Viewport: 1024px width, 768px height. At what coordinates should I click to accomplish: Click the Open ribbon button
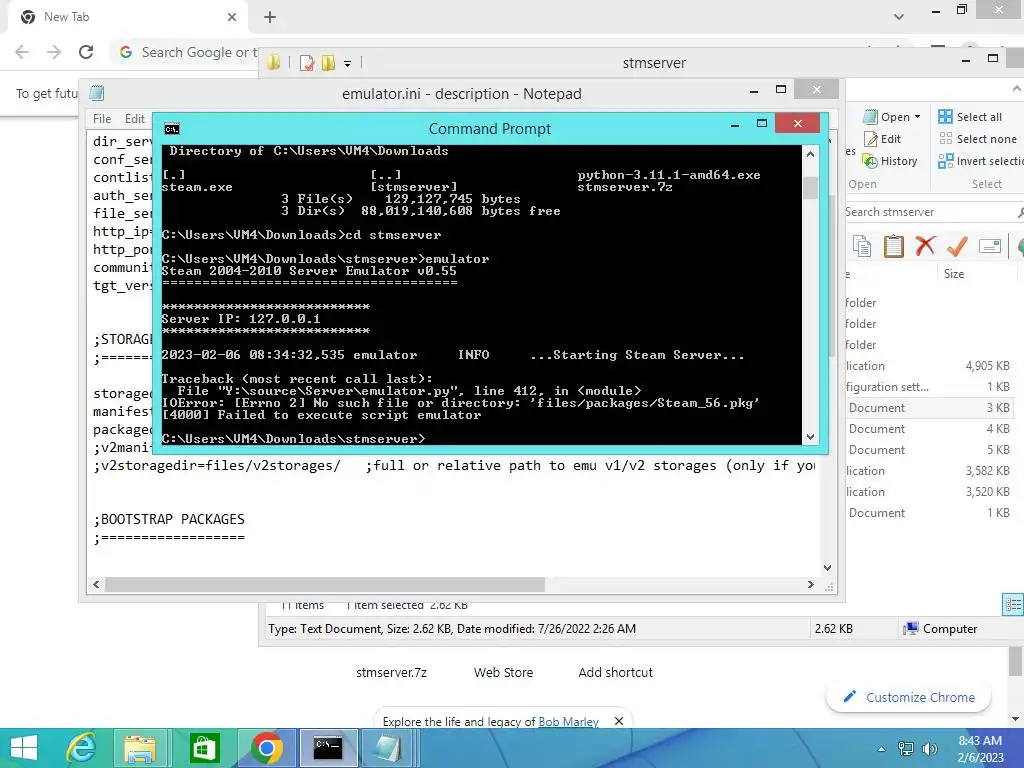pyautogui.click(x=886, y=117)
